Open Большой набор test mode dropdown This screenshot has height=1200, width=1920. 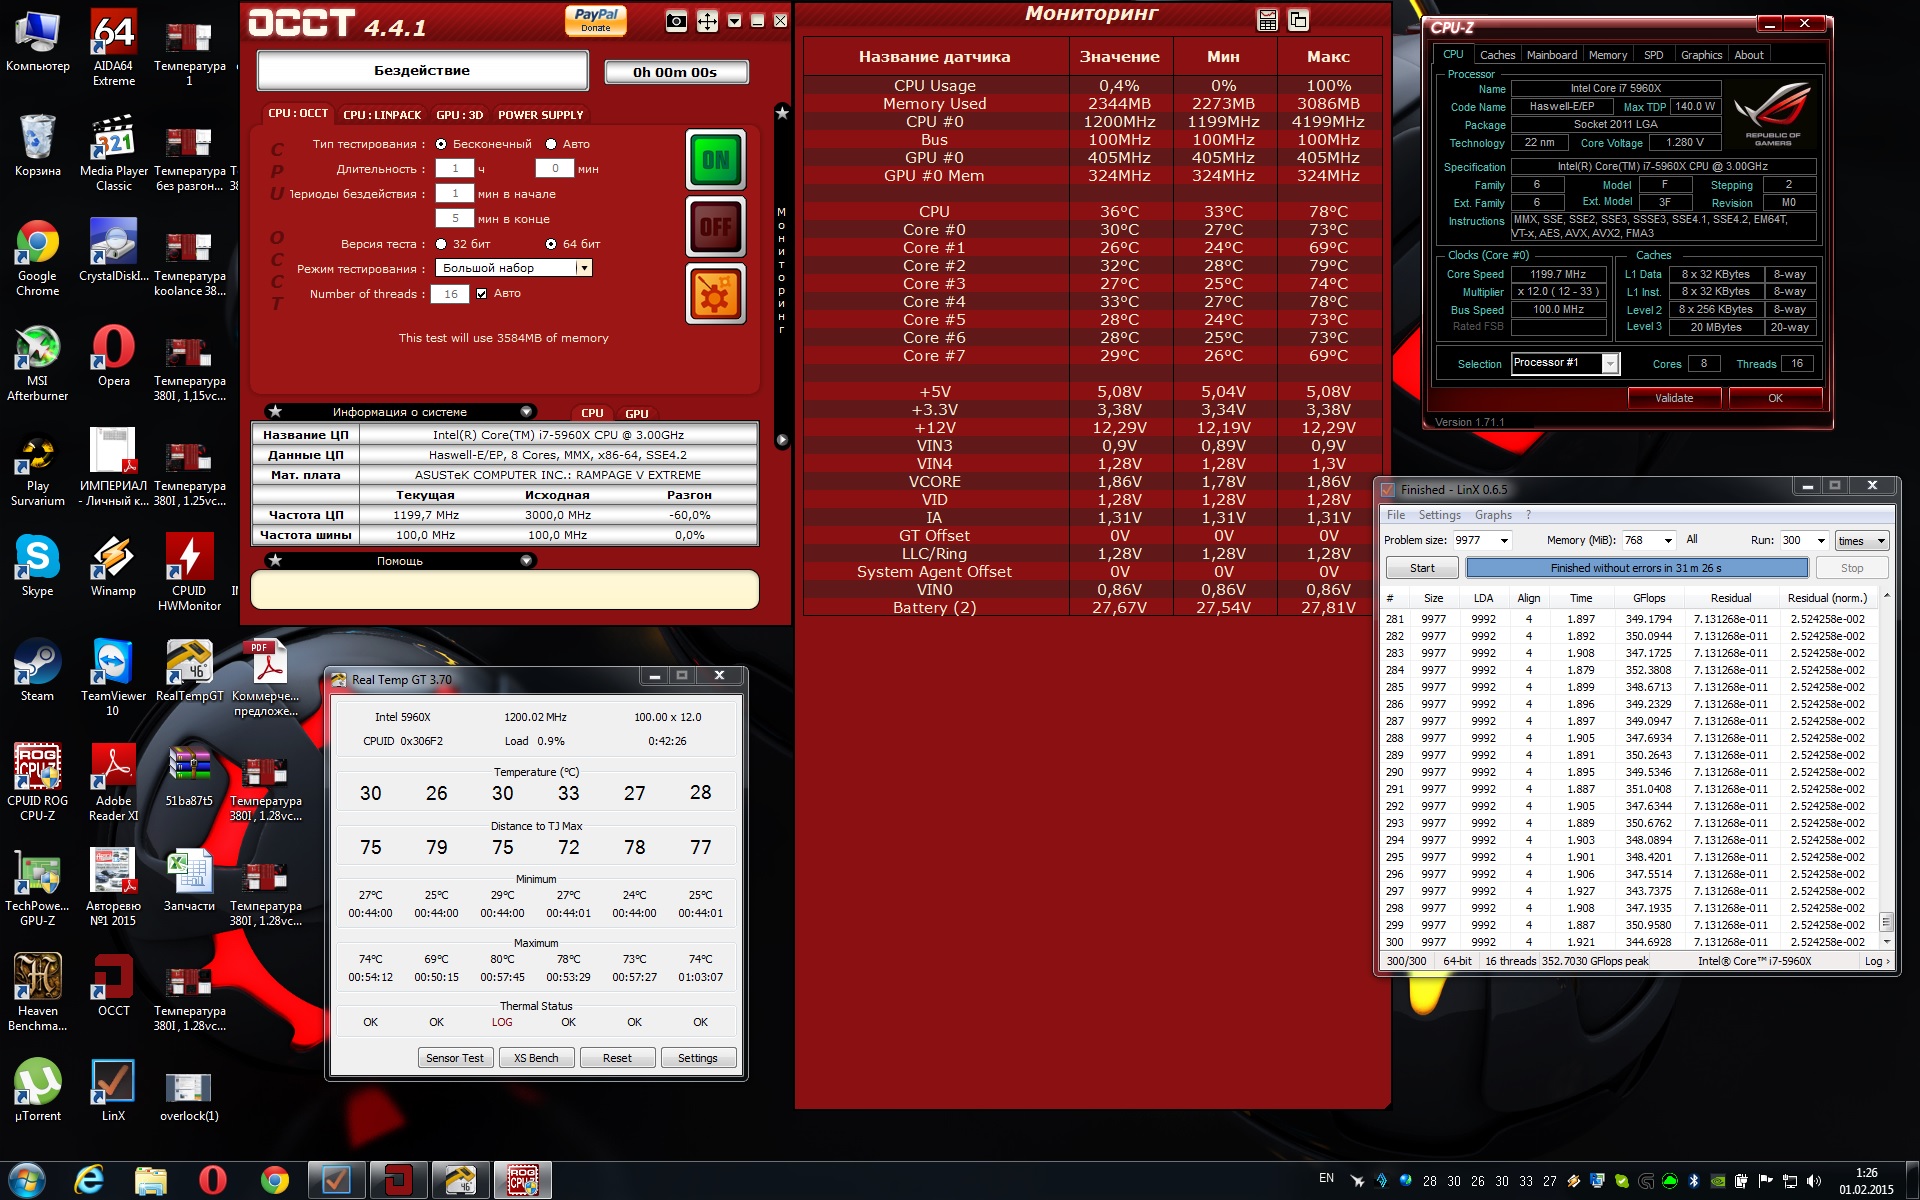584,268
